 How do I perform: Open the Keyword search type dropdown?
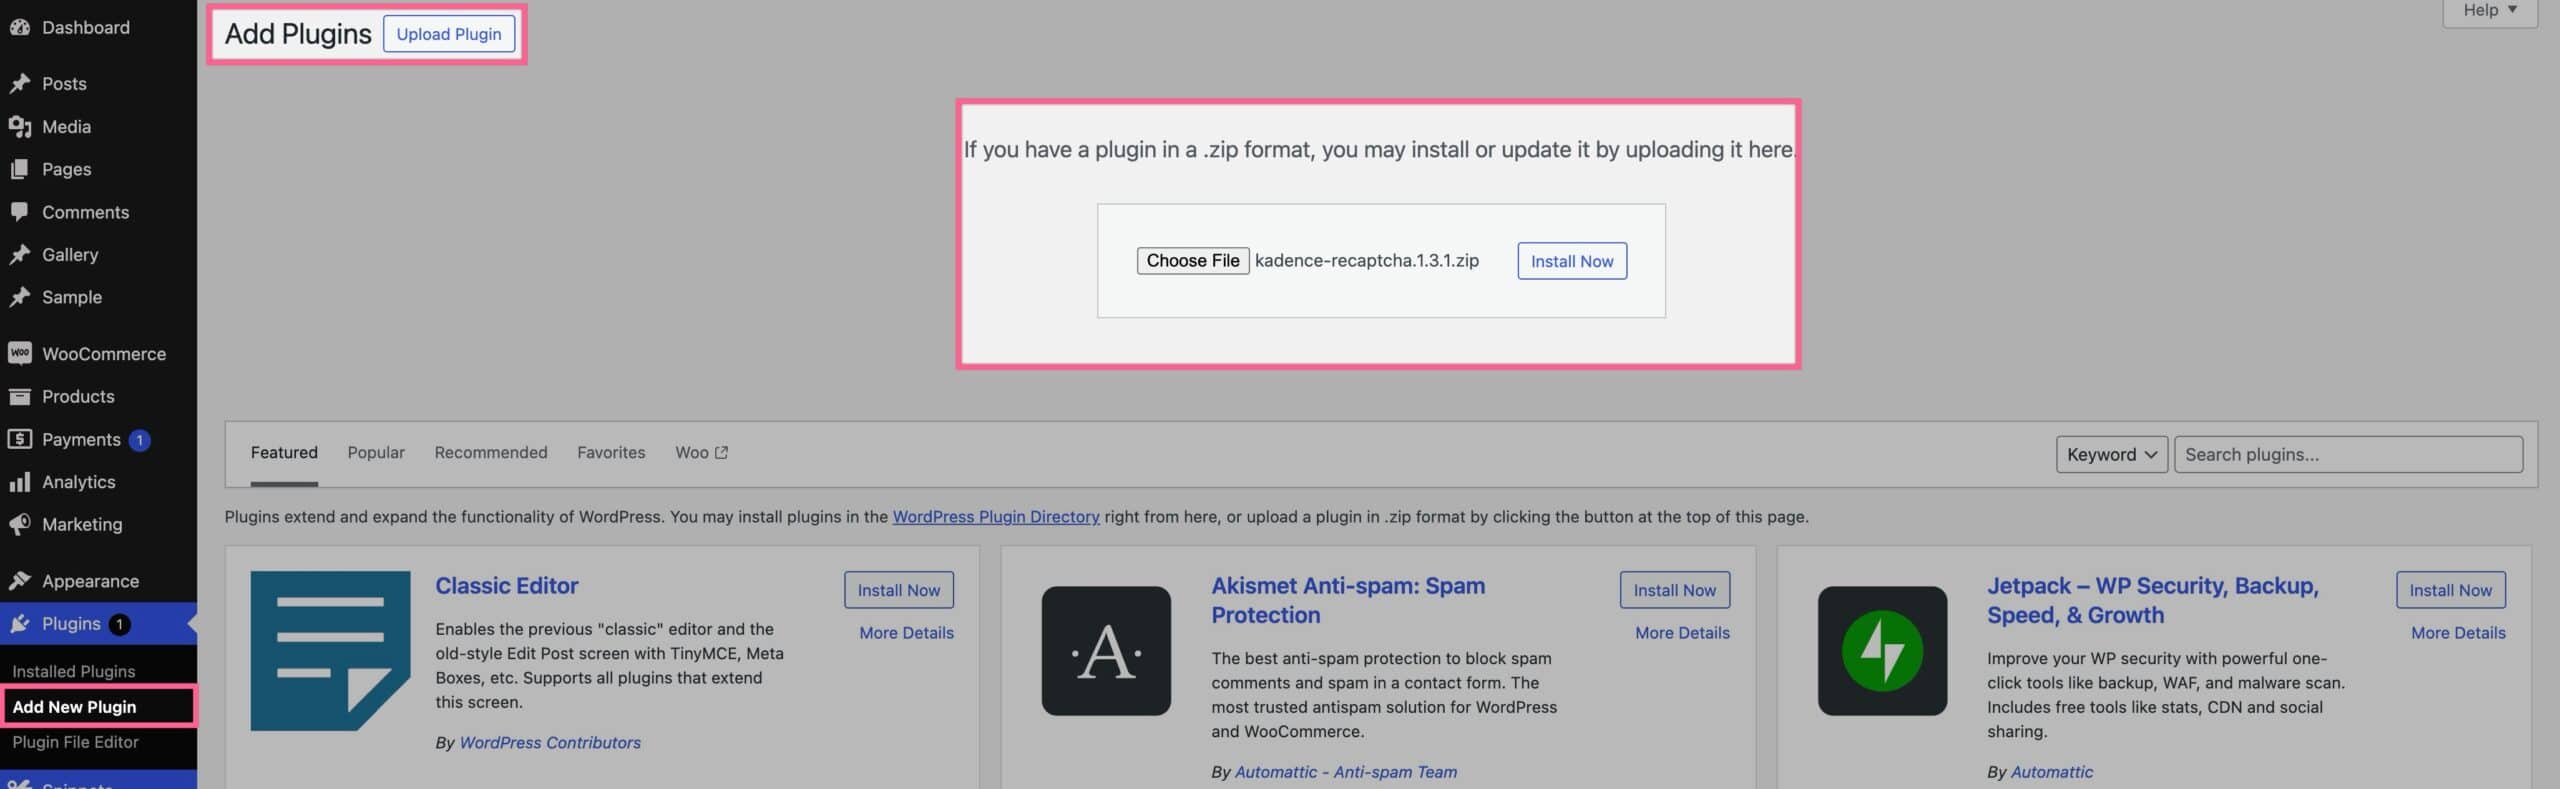[x=2111, y=455]
